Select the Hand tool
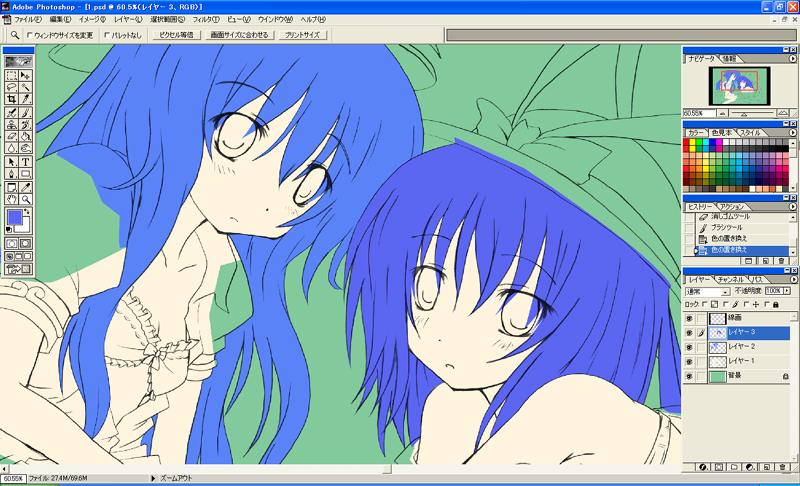This screenshot has width=800, height=486. pos(12,199)
